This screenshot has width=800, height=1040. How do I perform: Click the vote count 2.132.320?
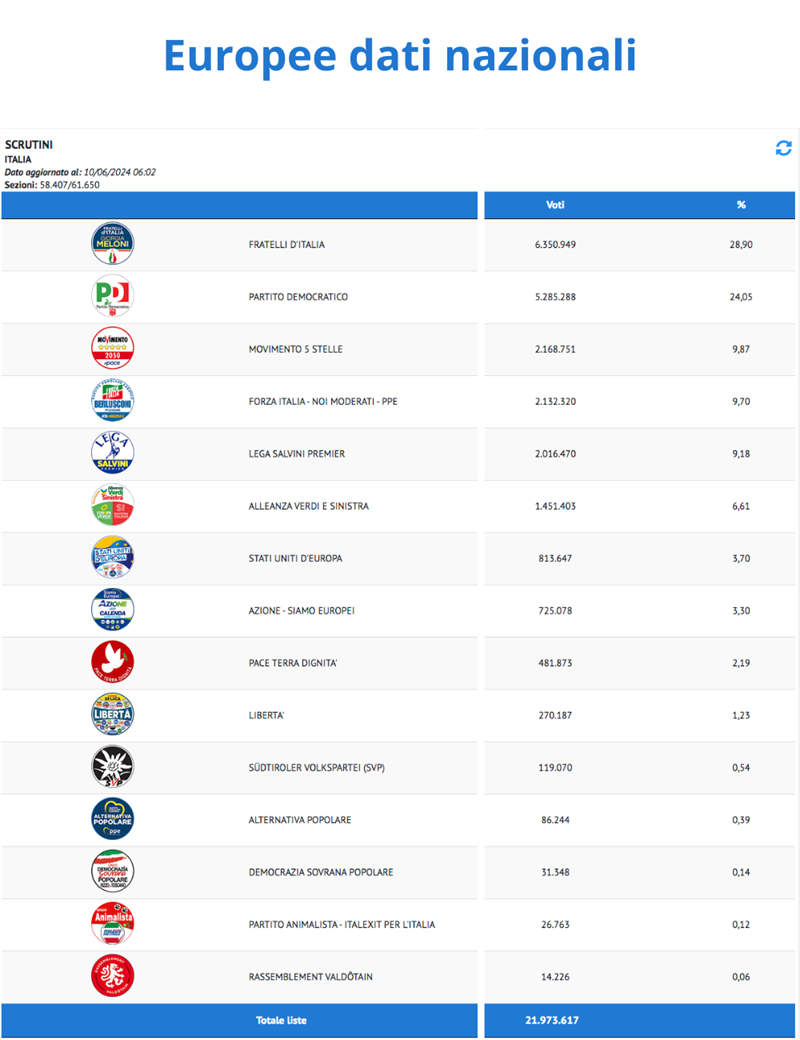tap(555, 402)
